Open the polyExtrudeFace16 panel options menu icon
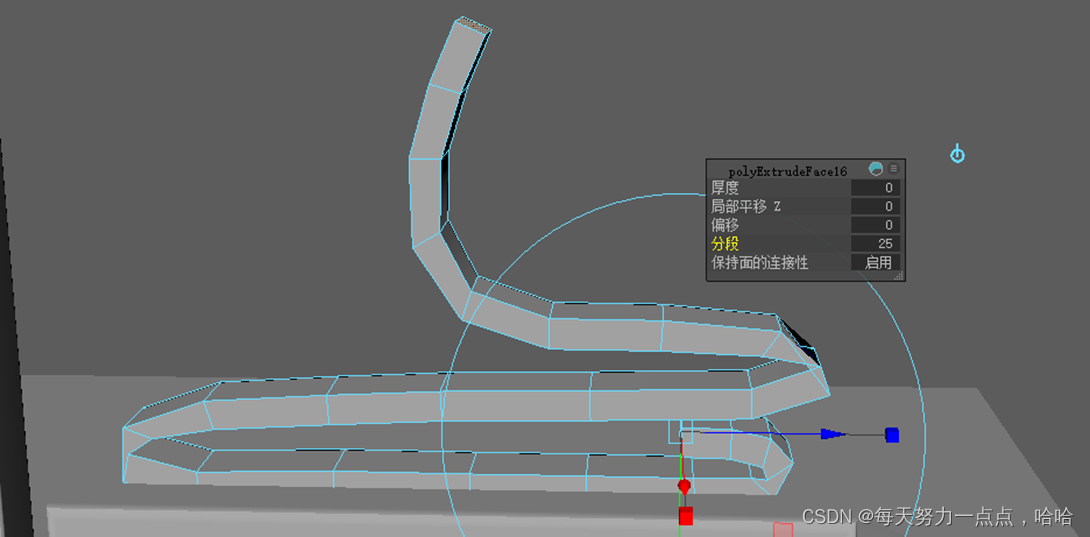Viewport: 1090px width, 537px height. [x=894, y=169]
